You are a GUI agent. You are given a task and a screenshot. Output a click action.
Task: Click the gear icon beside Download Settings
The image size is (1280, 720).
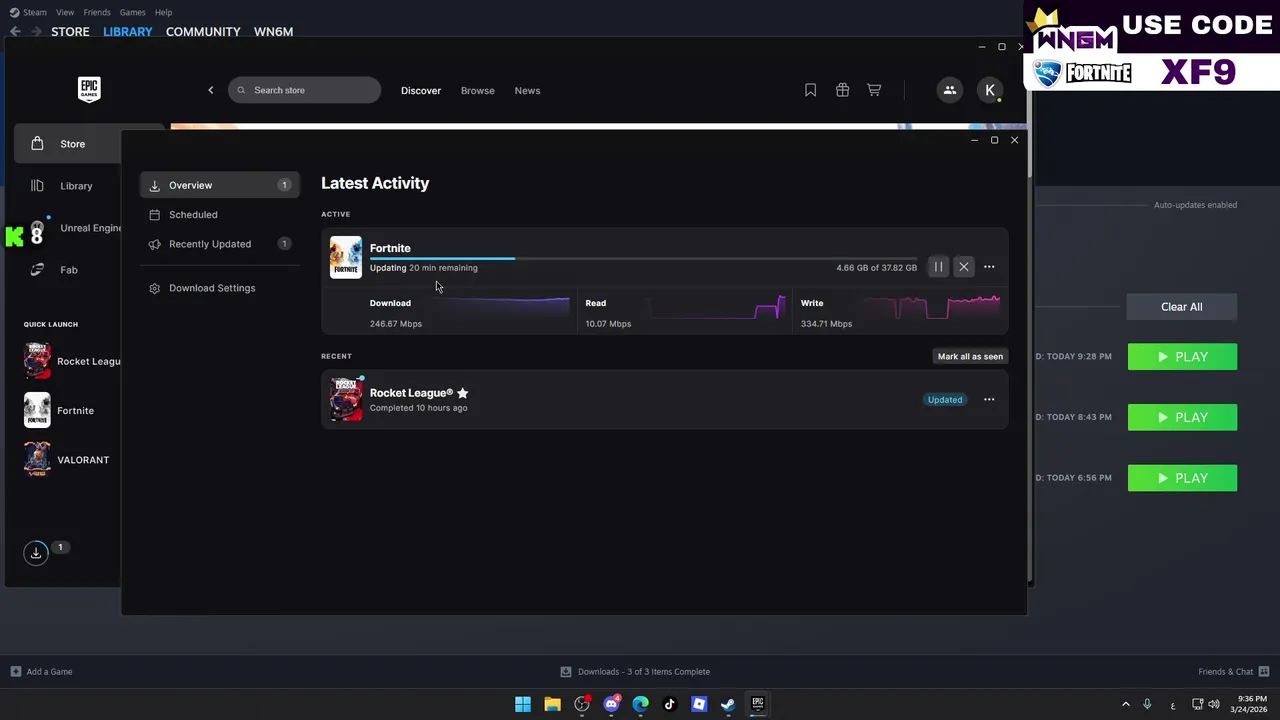point(154,288)
